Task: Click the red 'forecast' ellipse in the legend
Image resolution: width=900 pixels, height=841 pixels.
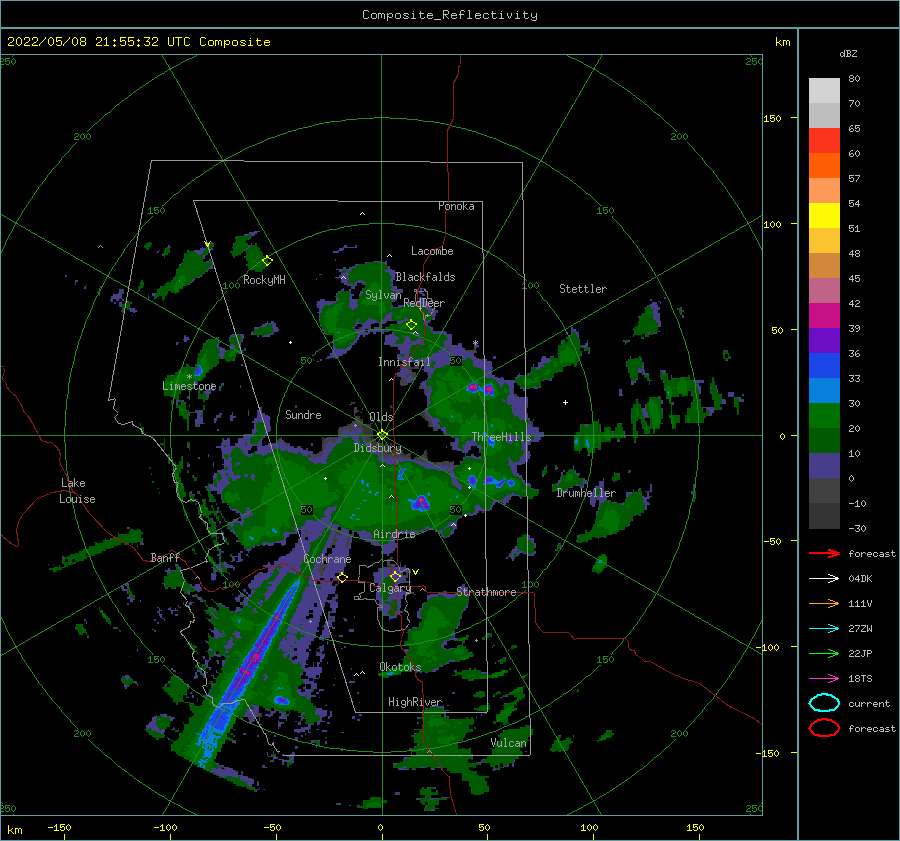Action: tap(824, 728)
